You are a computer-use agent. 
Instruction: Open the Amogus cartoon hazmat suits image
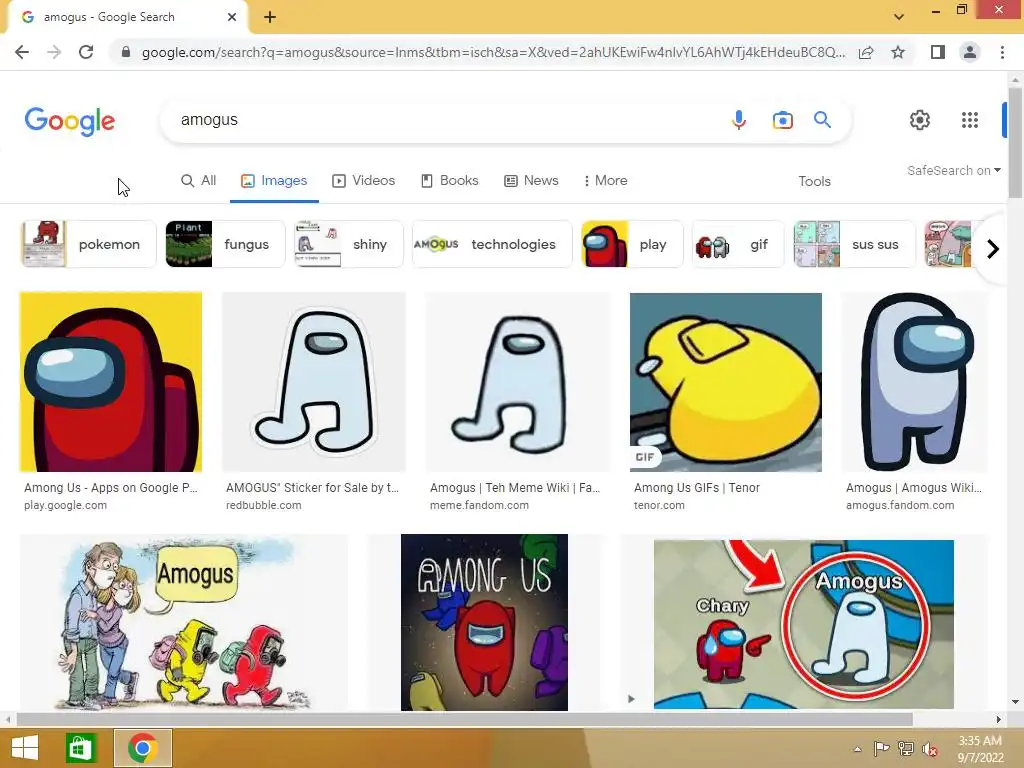184,622
